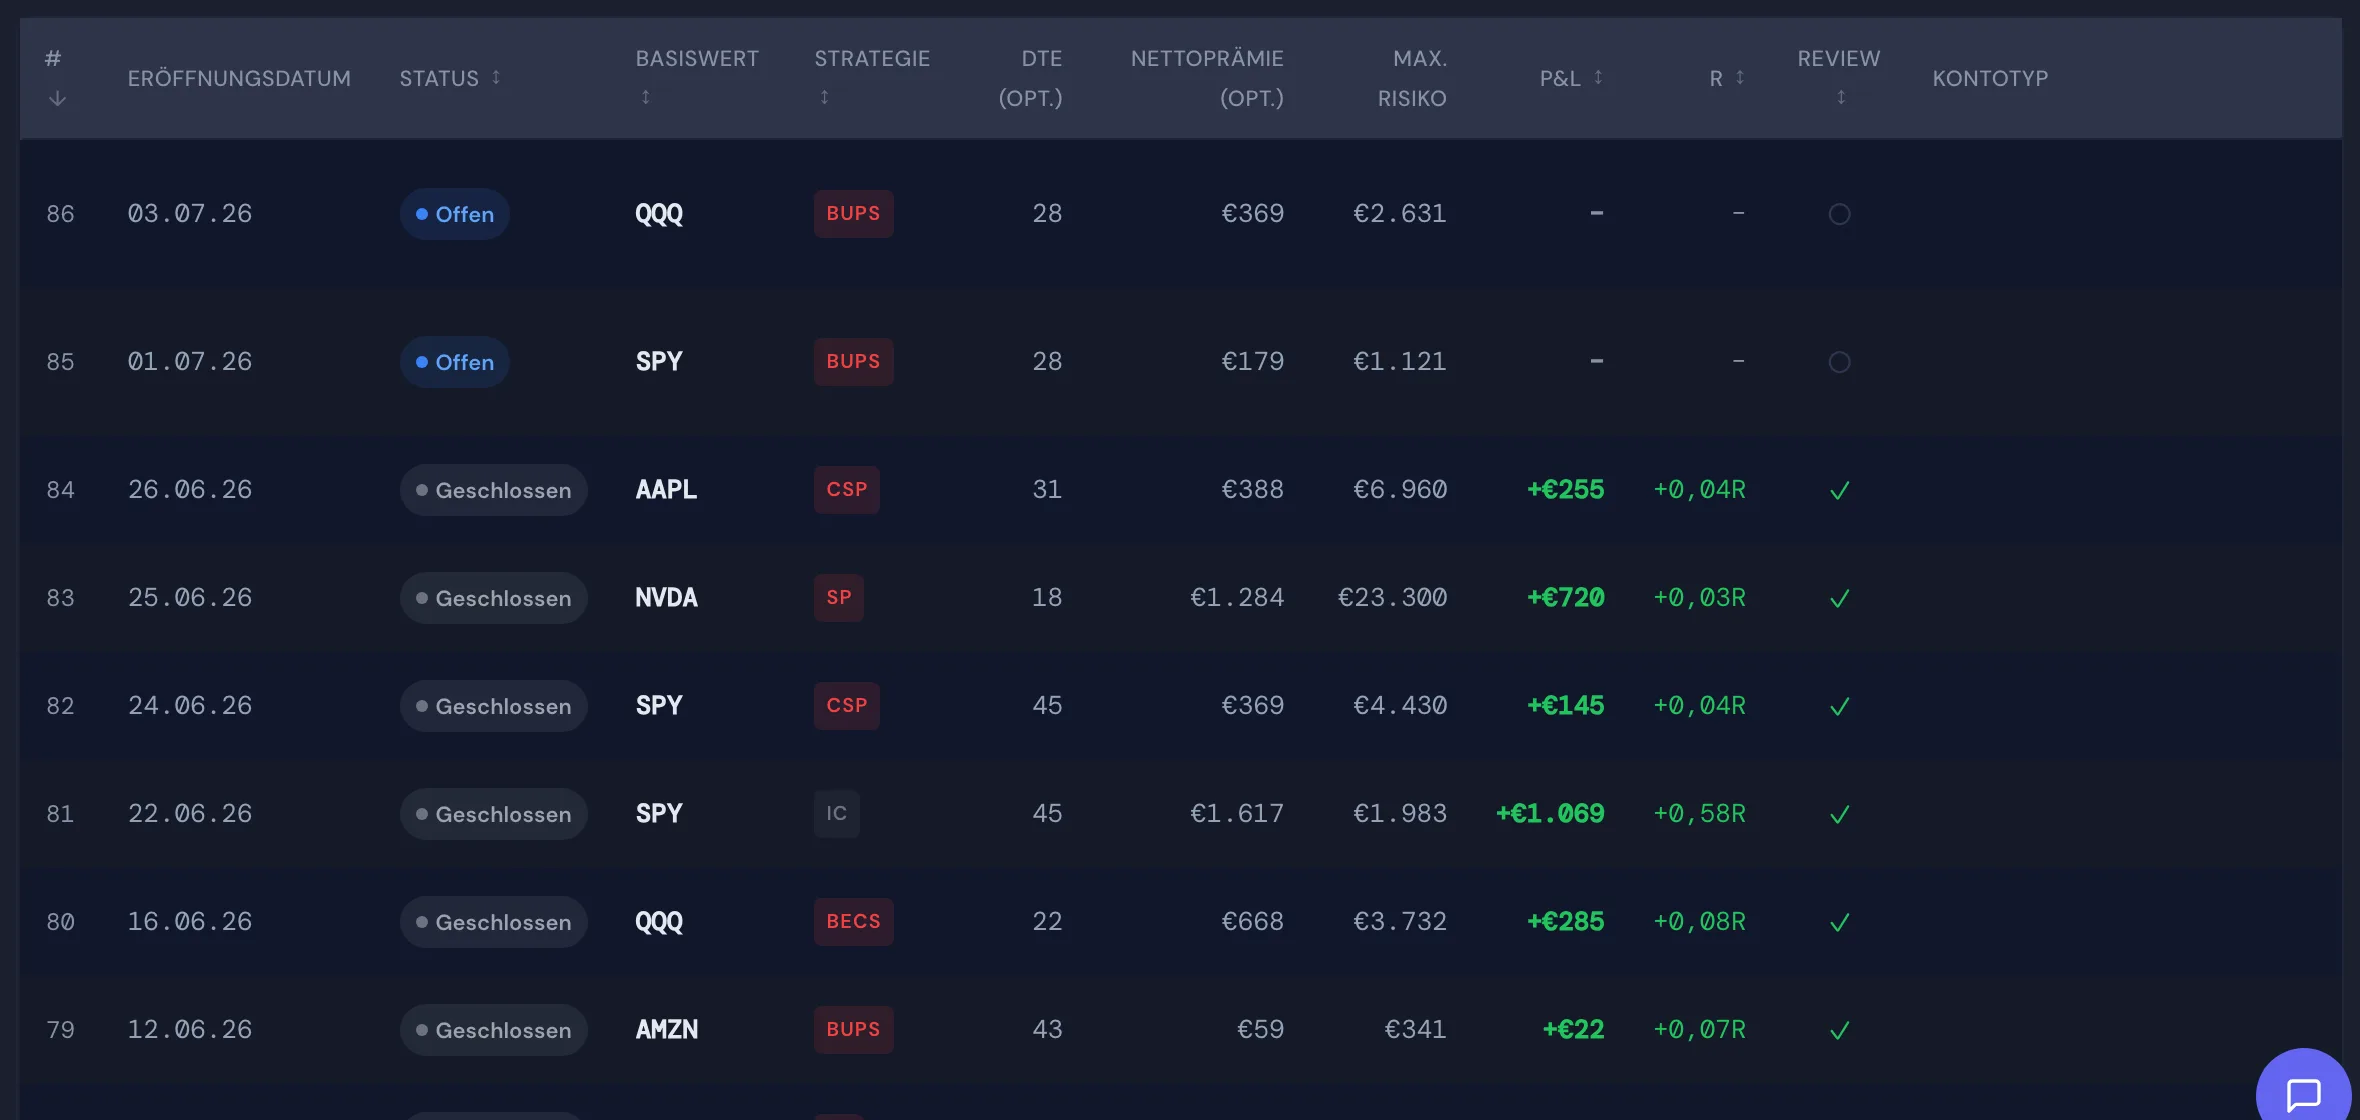The height and width of the screenshot is (1120, 2360).
Task: Click Geschlossen status badge of trade 81
Action: click(x=494, y=814)
